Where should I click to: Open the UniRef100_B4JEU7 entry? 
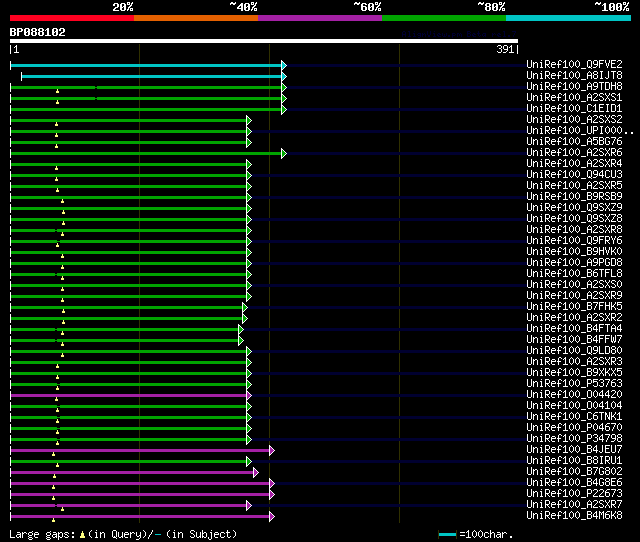(x=574, y=450)
